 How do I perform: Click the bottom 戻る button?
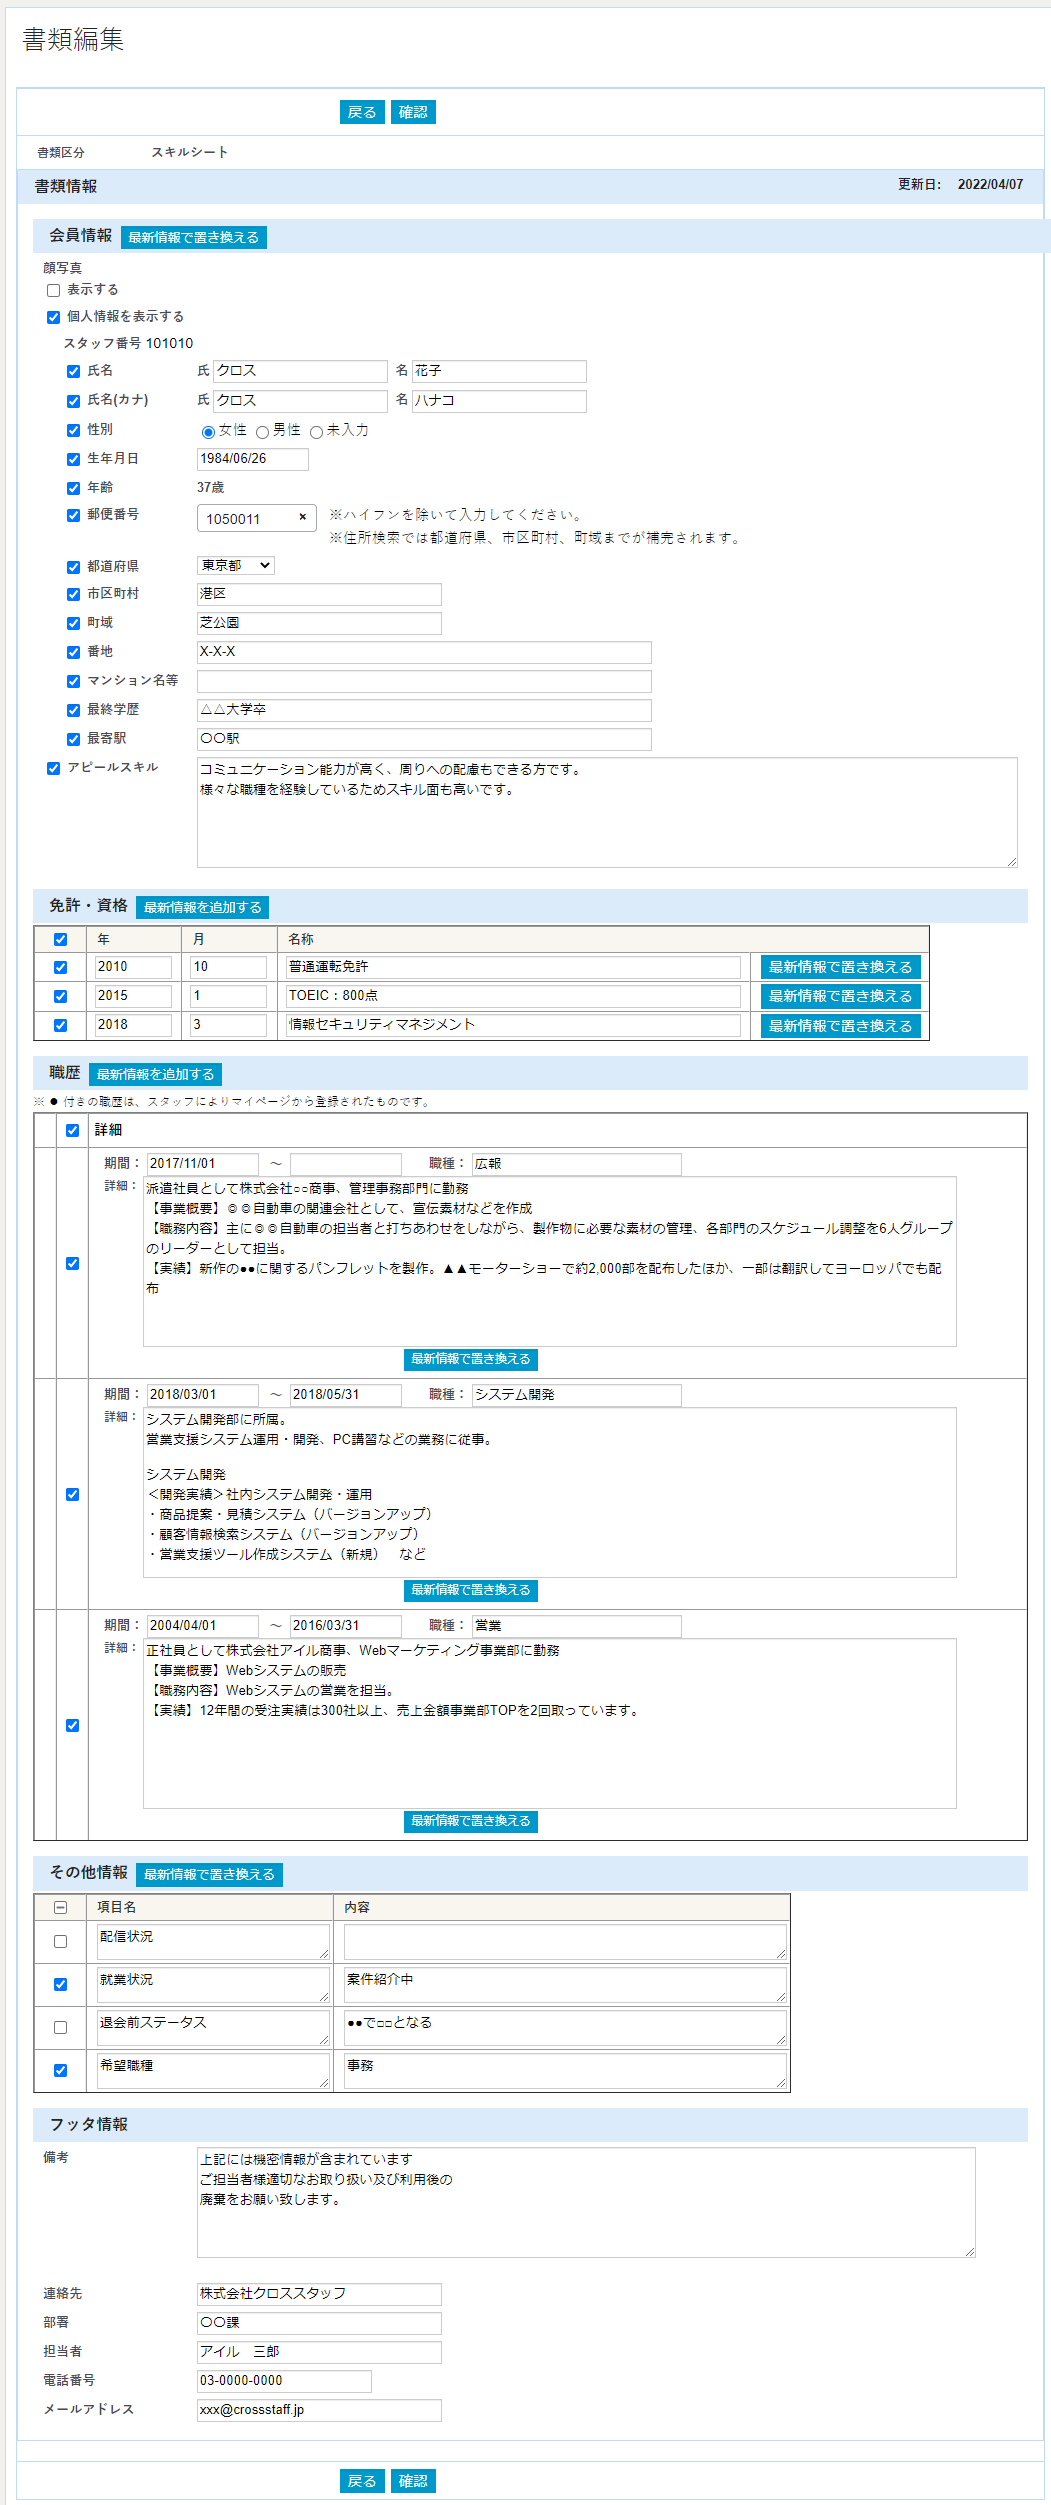click(362, 2481)
